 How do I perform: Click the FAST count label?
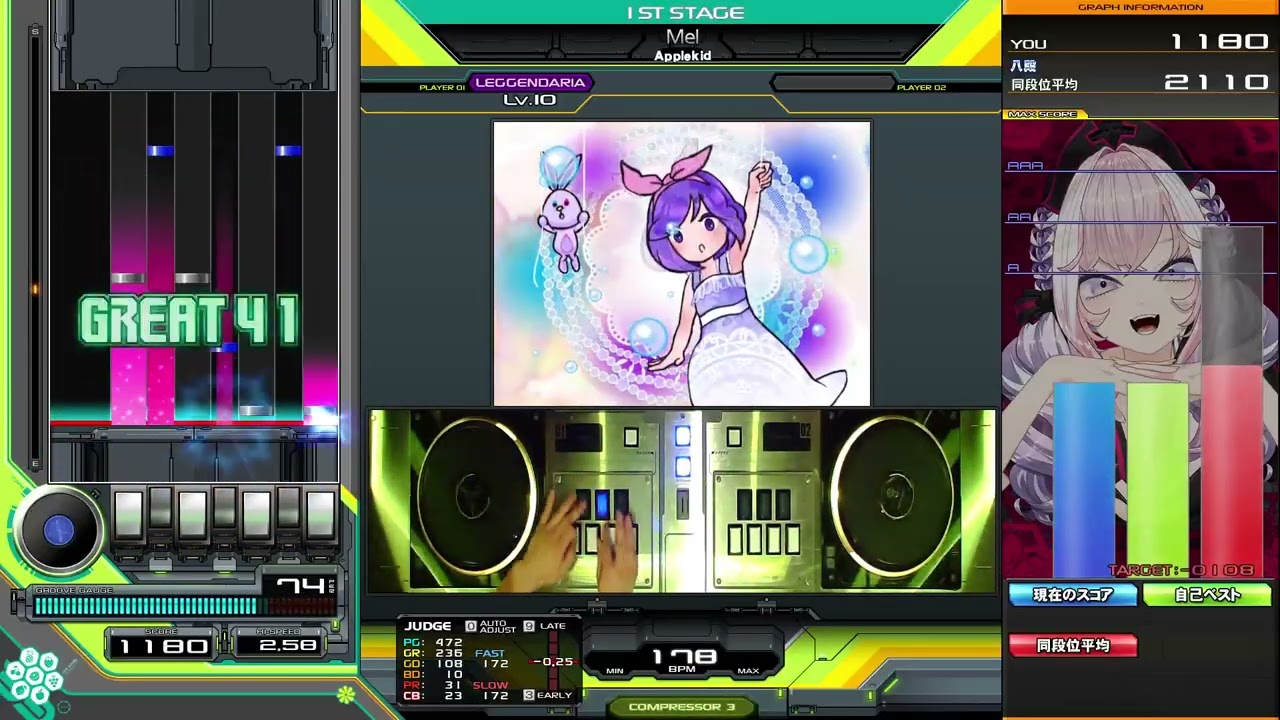(490, 654)
